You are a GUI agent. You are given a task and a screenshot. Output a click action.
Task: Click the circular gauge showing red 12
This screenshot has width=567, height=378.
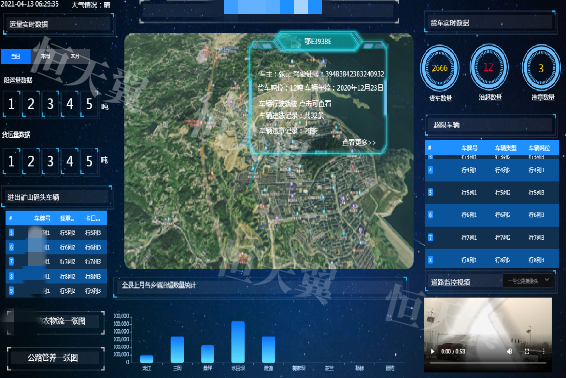click(x=489, y=67)
